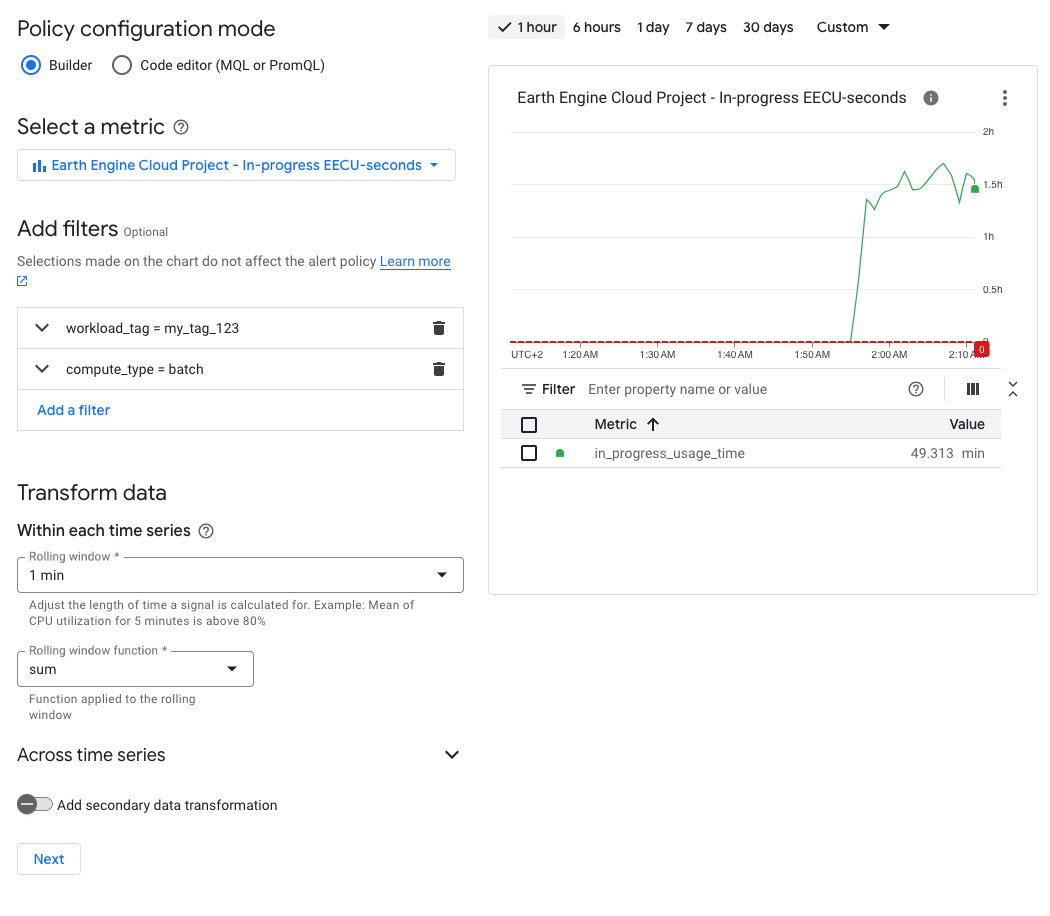Select the Builder radio button
Screen dimensions: 1050x916
pos(31,65)
